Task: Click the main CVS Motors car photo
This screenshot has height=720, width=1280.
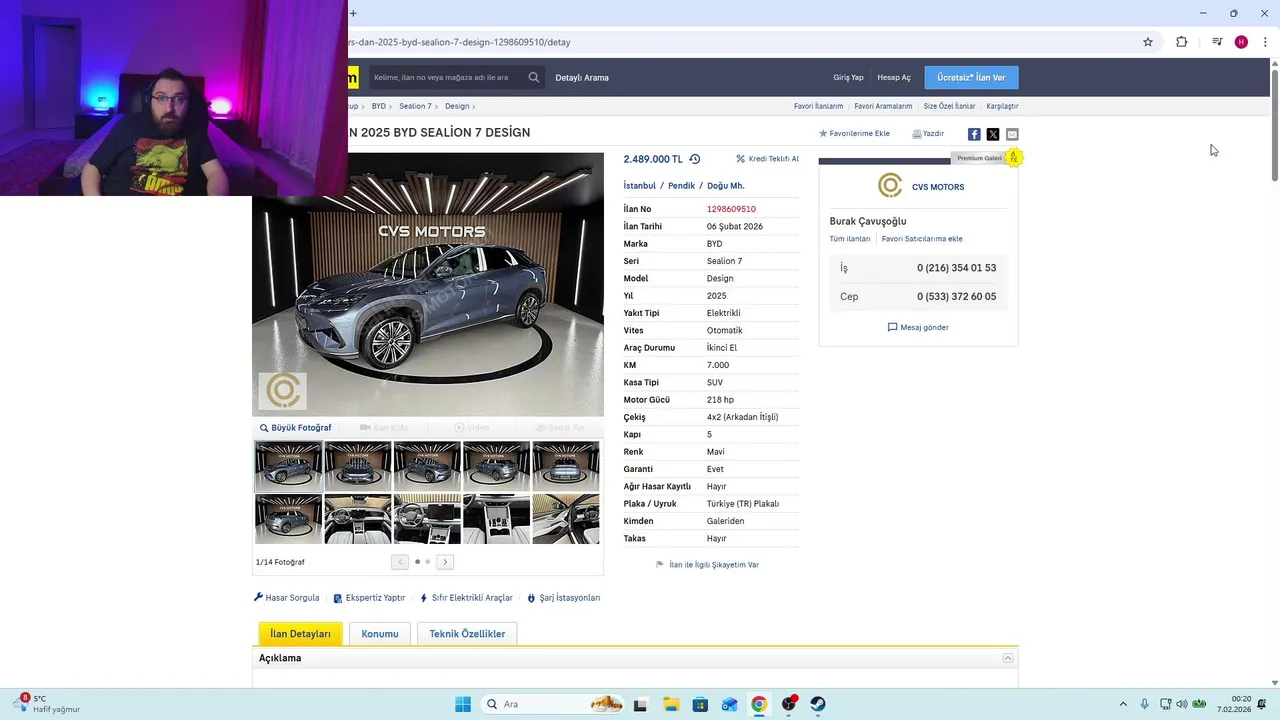Action: pos(428,284)
